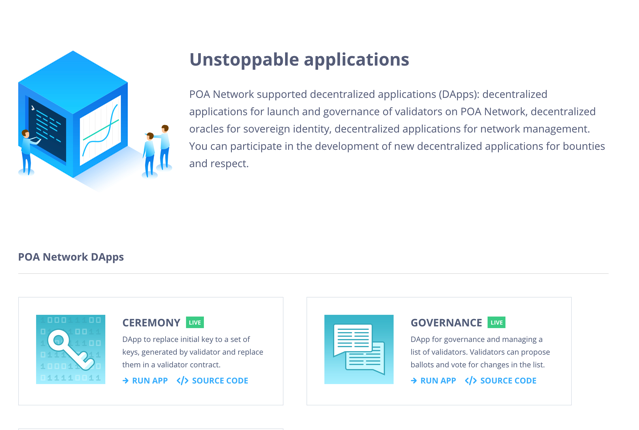The height and width of the screenshot is (430, 639).
Task: Select the CEREMONY card title
Action: tap(151, 323)
